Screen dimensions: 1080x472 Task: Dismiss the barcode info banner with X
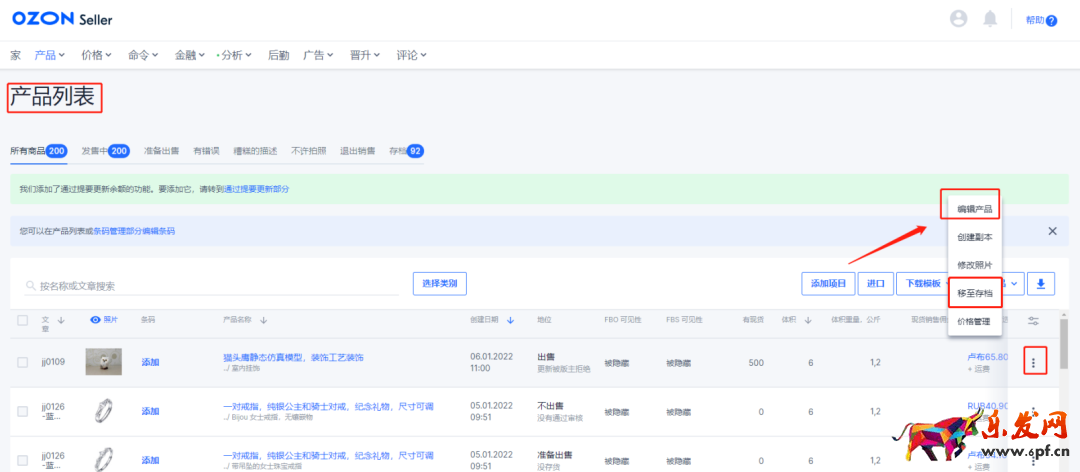tap(1052, 231)
